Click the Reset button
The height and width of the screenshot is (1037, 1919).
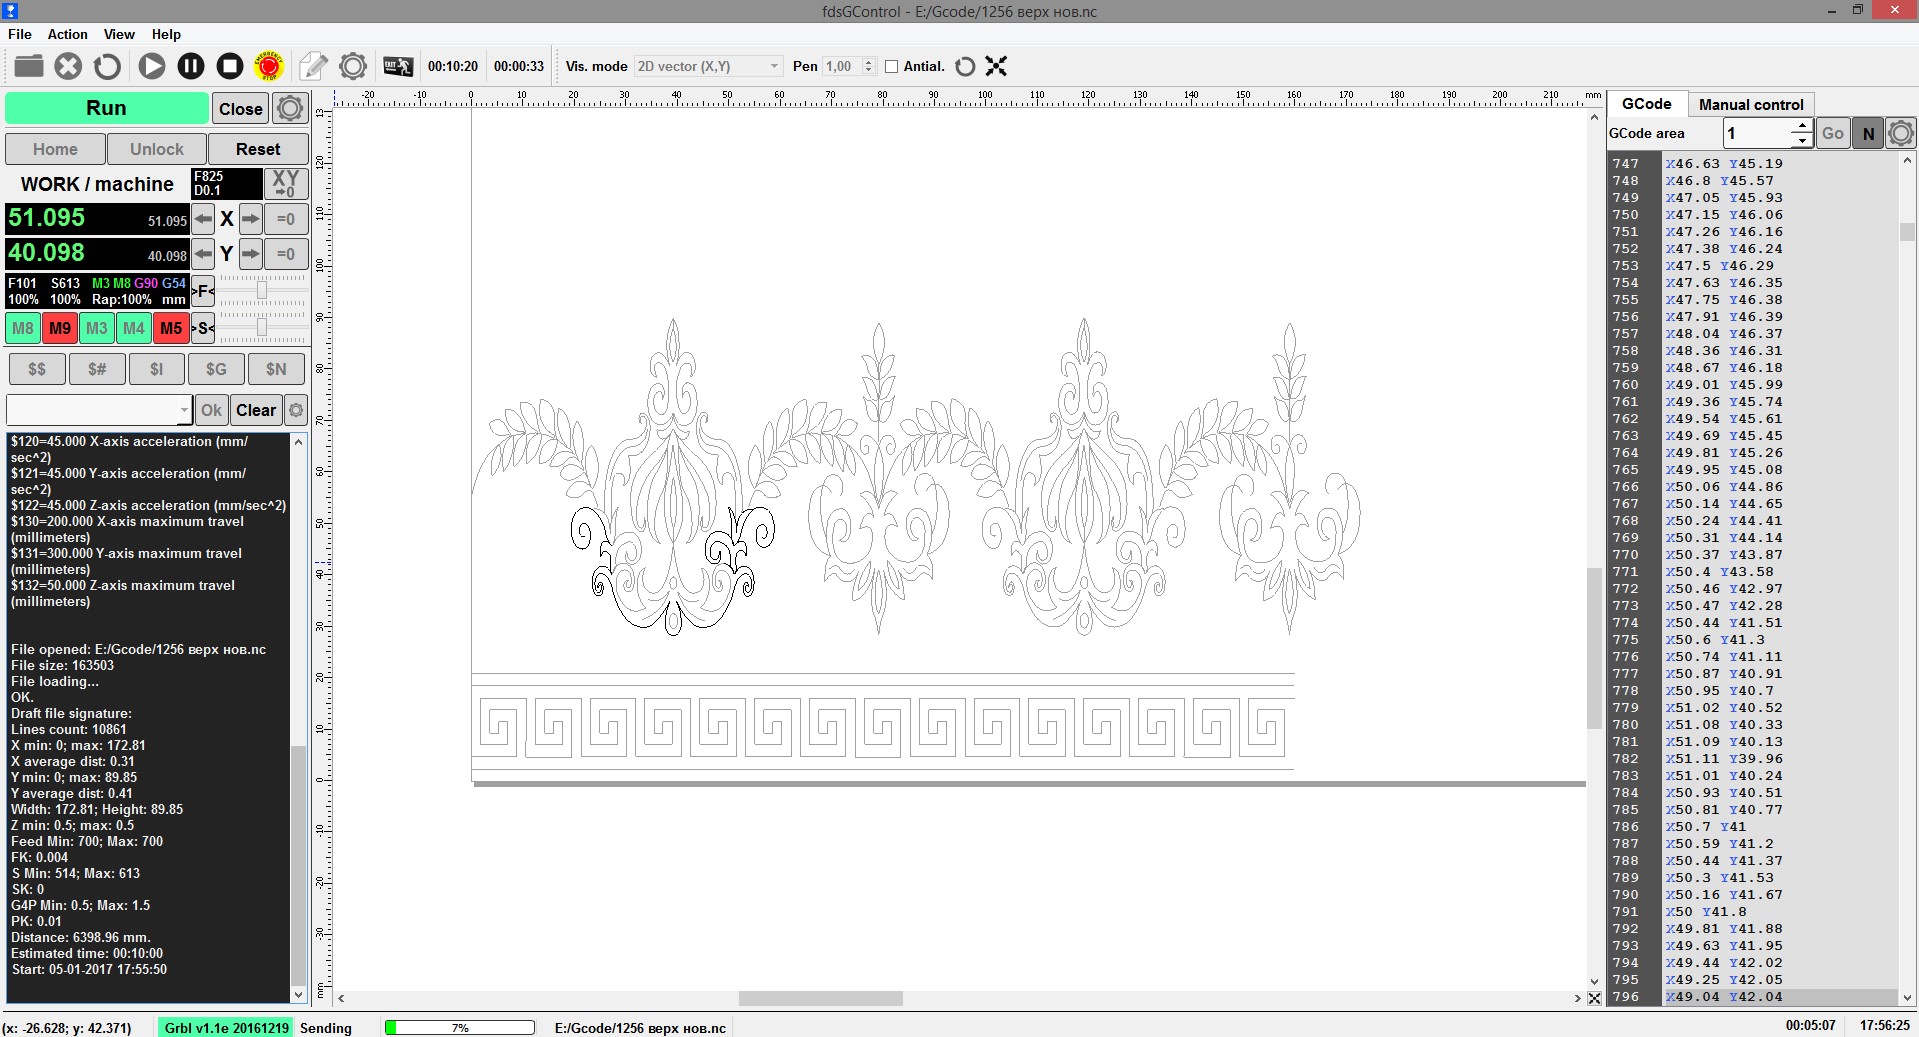258,149
